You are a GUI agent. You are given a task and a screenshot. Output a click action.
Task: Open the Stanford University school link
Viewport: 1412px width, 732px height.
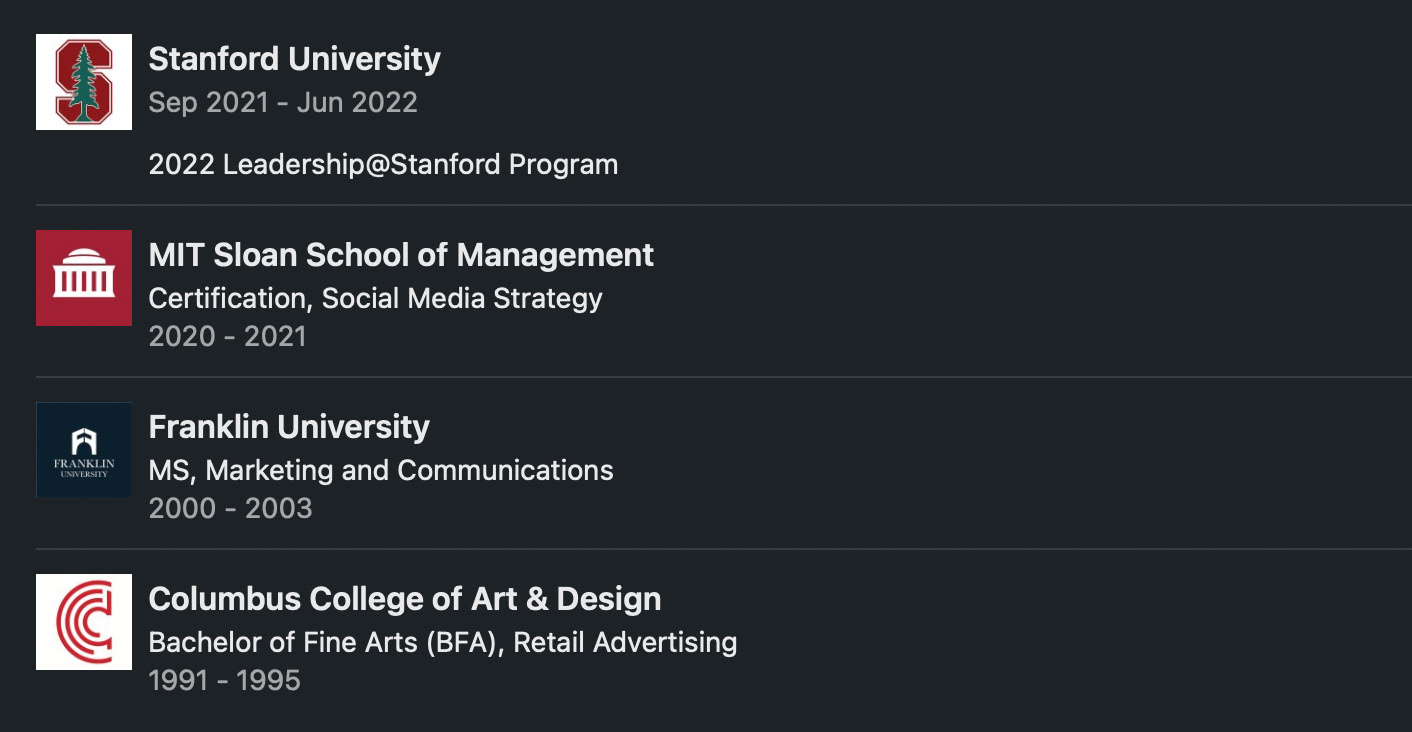tap(294, 59)
